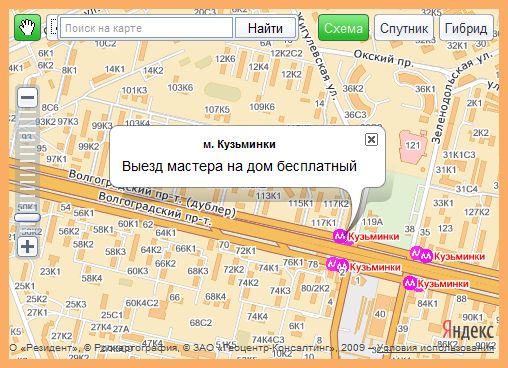508x368 pixels.
Task: Click the building label 66К2
Action: [x=165, y=263]
